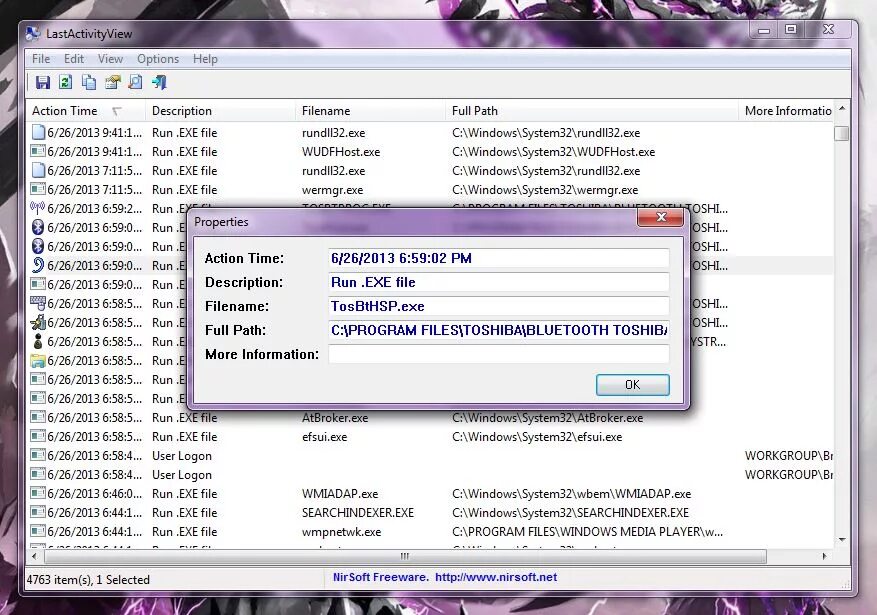This screenshot has height=615, width=877.
Task: Open the Options menu
Action: pyautogui.click(x=158, y=59)
